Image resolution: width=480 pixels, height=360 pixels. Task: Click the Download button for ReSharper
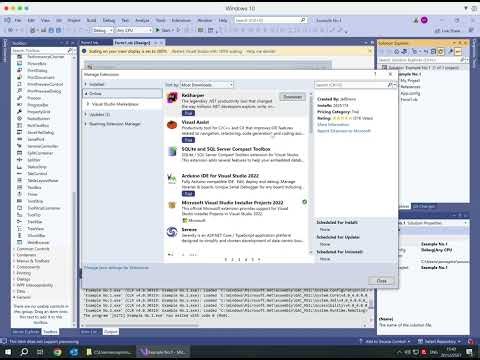292,97
